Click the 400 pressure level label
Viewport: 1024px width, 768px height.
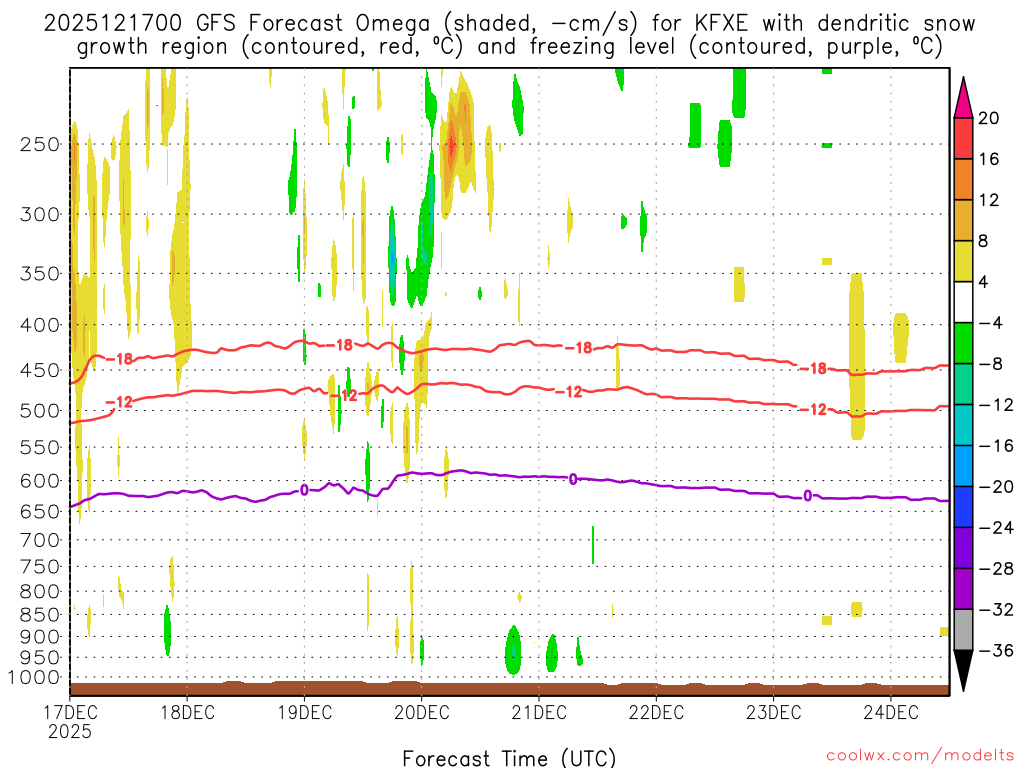coord(40,325)
